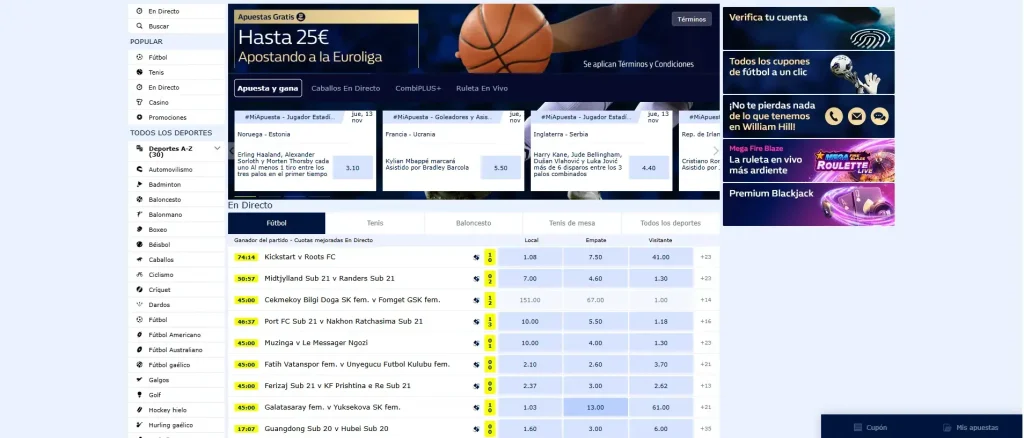
Task: Click the phone contact icon in William Hill banner
Action: [x=833, y=116]
